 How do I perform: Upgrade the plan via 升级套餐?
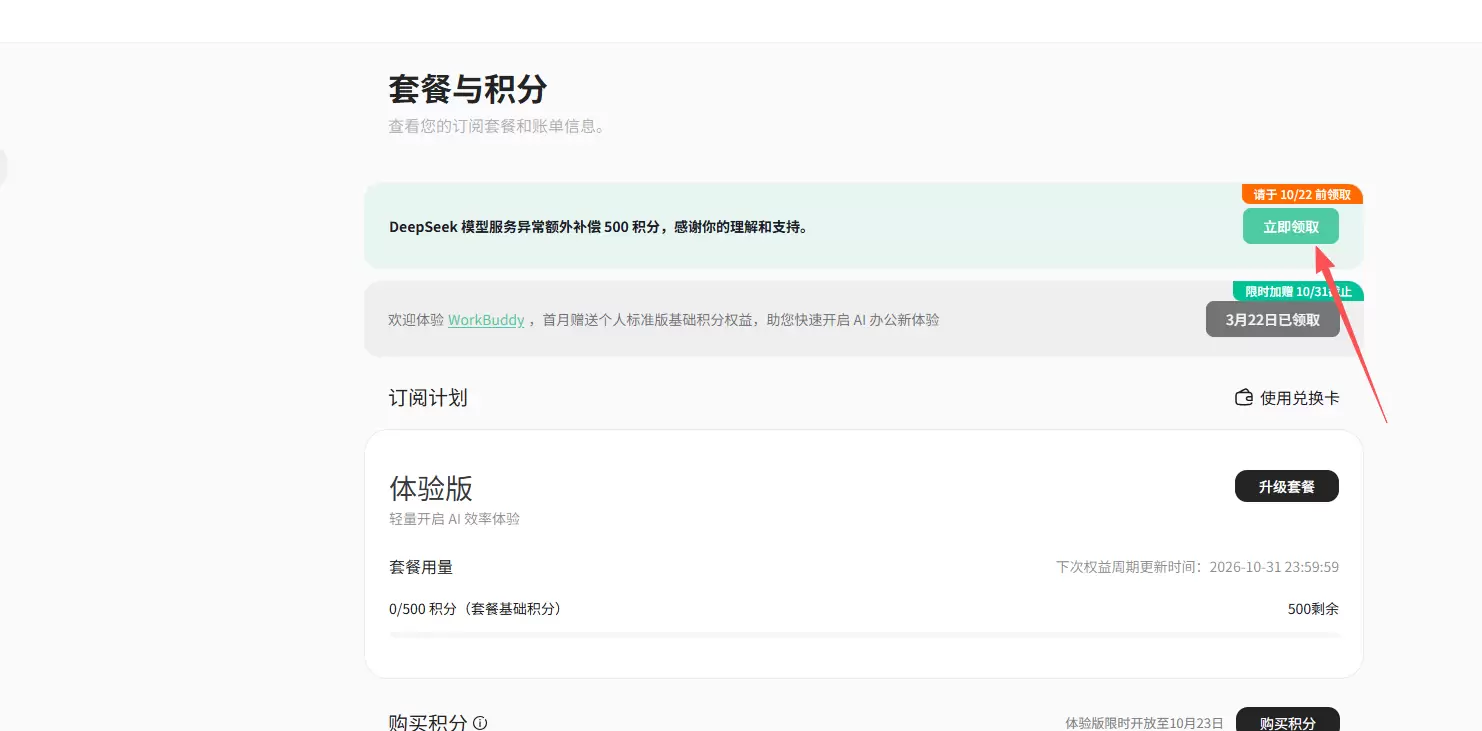(x=1286, y=487)
